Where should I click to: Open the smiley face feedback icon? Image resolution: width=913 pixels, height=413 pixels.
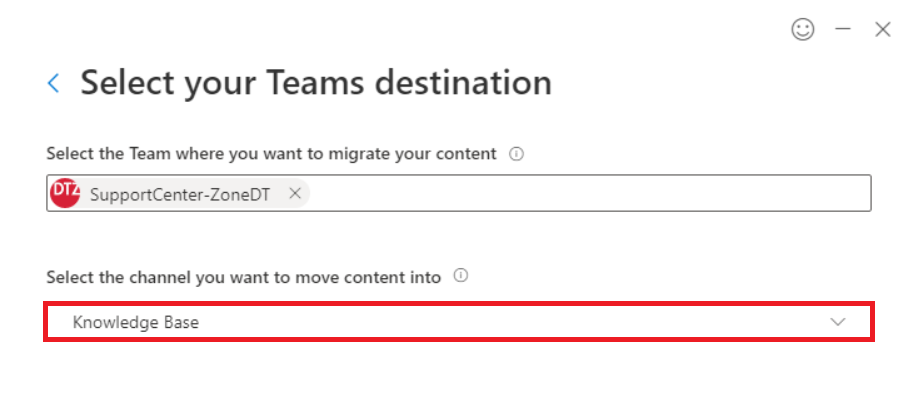pyautogui.click(x=802, y=29)
